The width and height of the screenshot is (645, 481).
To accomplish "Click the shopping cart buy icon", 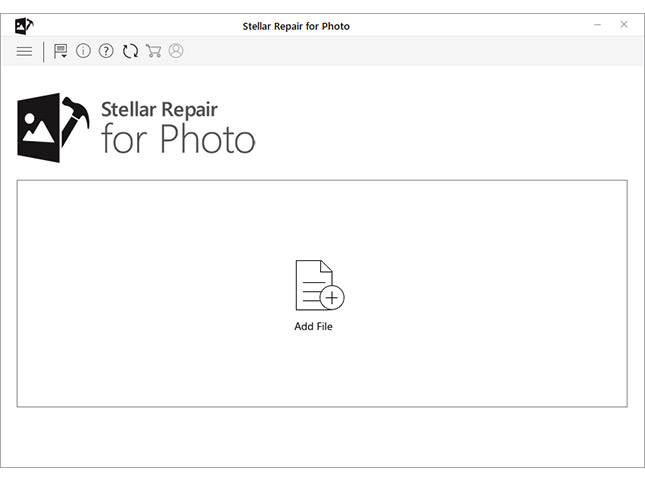I will tap(153, 51).
